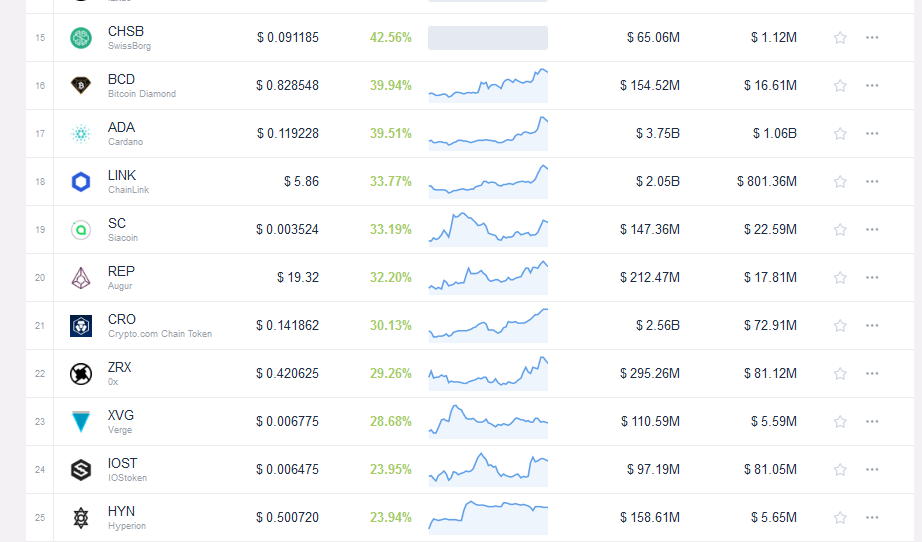Mark LINK as favorite using its star
Viewport: 922px width, 542px height.
point(840,182)
